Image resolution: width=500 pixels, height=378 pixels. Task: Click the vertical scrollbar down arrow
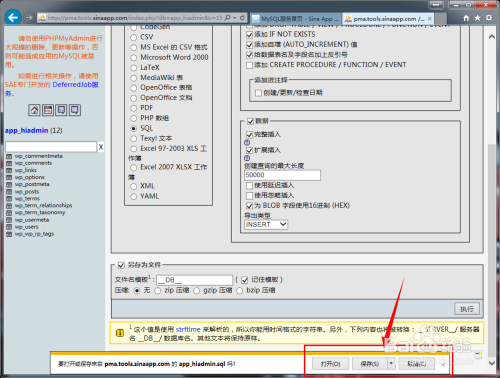pyautogui.click(x=491, y=362)
